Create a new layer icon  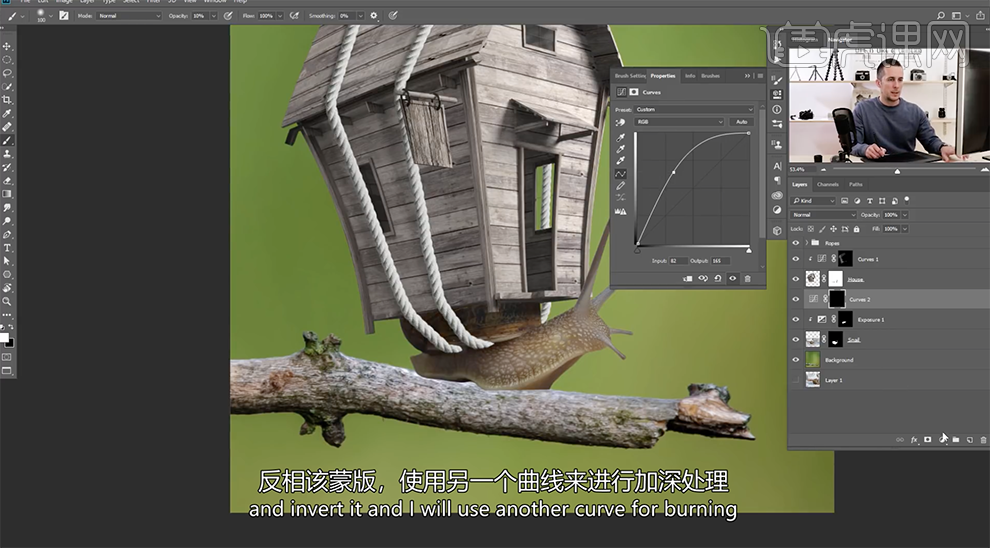click(x=970, y=440)
